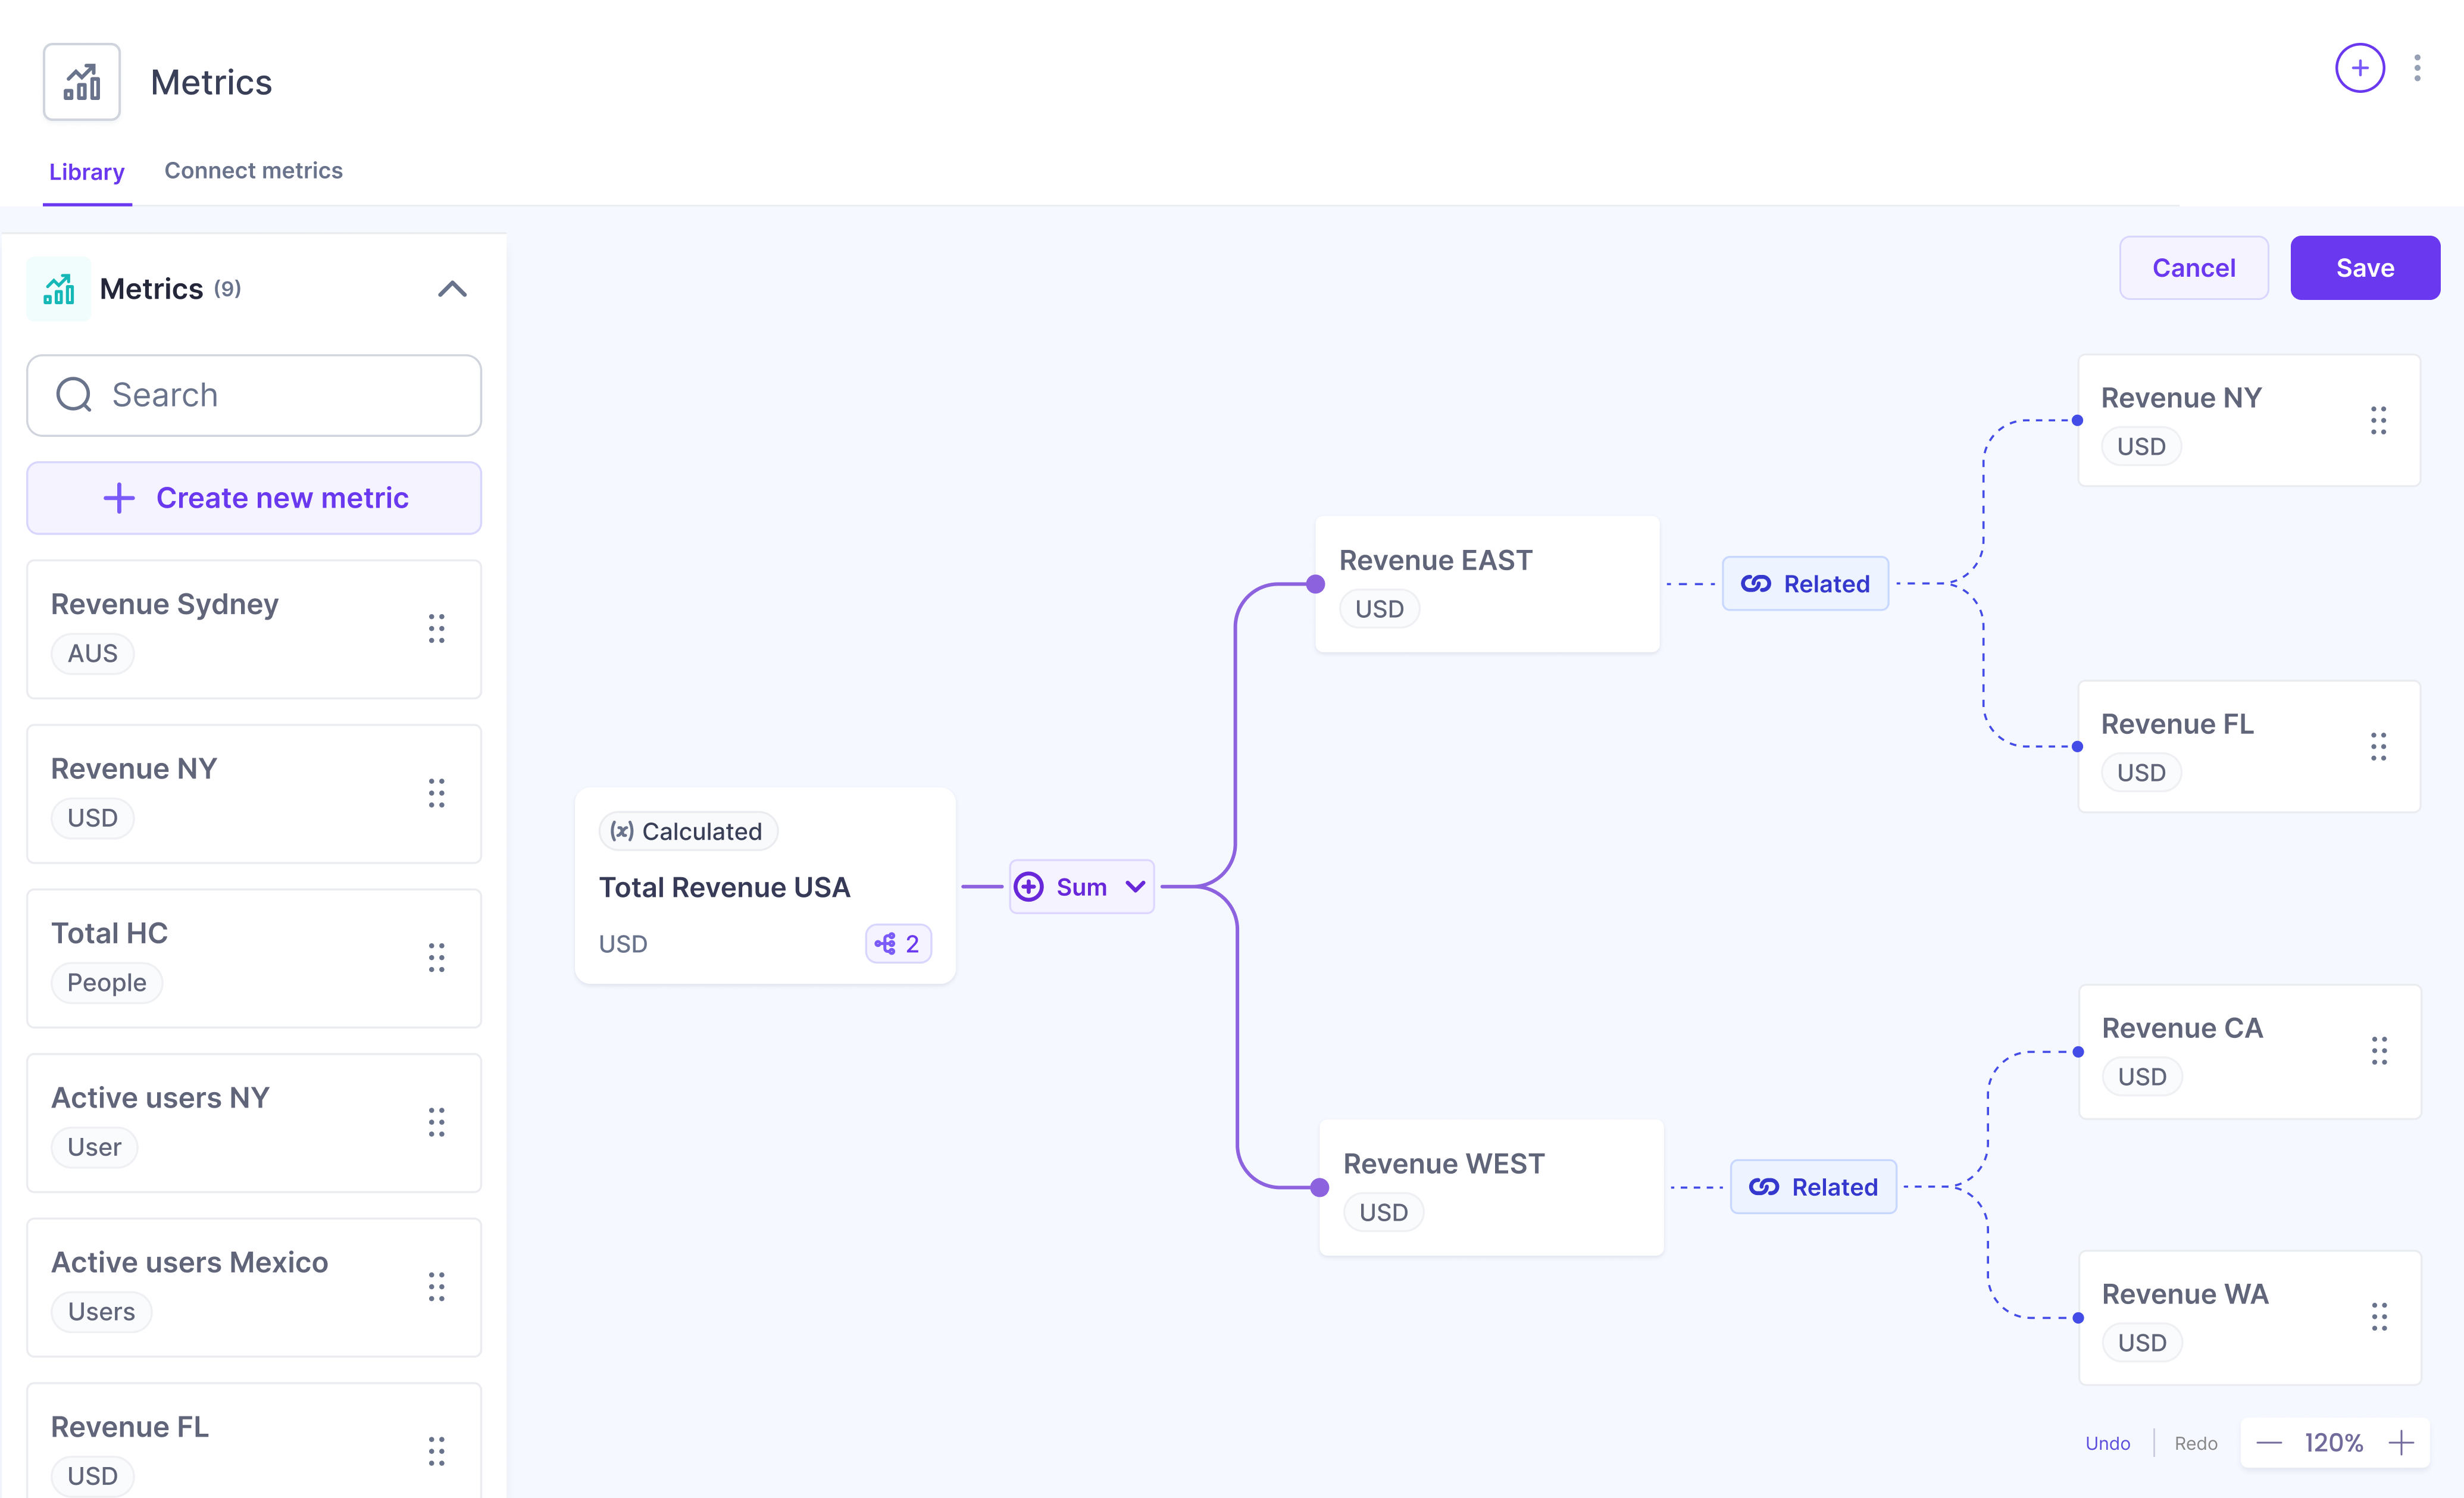Zoom out using the minus icon
Screen dimensions: 2464x1498
[2270, 1443]
